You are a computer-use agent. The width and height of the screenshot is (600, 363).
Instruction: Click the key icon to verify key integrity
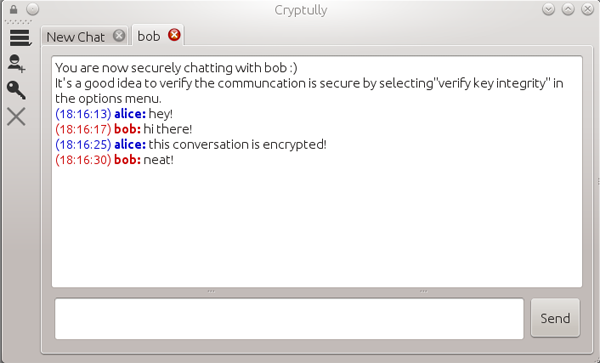click(x=16, y=90)
